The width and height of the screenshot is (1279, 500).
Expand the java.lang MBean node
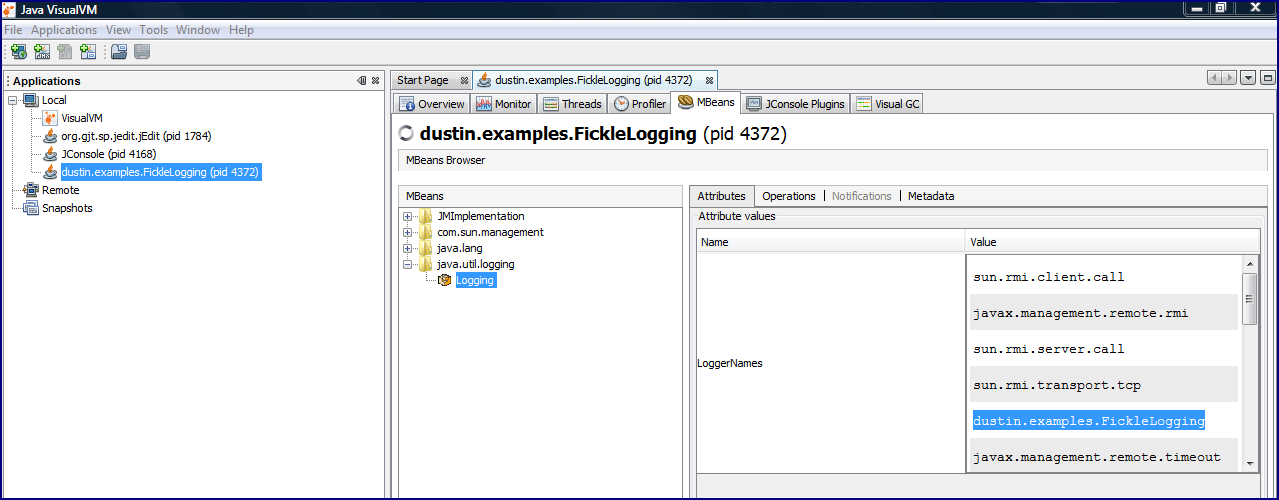tap(407, 248)
